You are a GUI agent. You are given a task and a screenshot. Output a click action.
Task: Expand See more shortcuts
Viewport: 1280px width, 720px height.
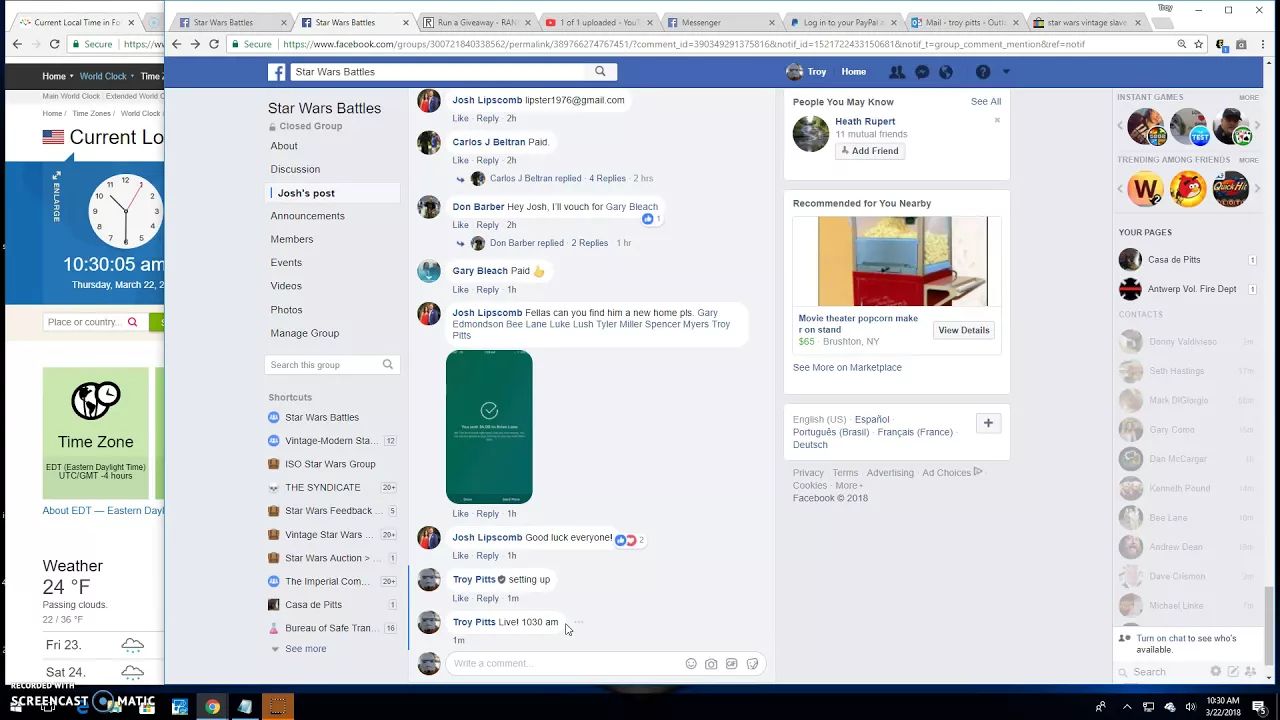[x=305, y=649]
